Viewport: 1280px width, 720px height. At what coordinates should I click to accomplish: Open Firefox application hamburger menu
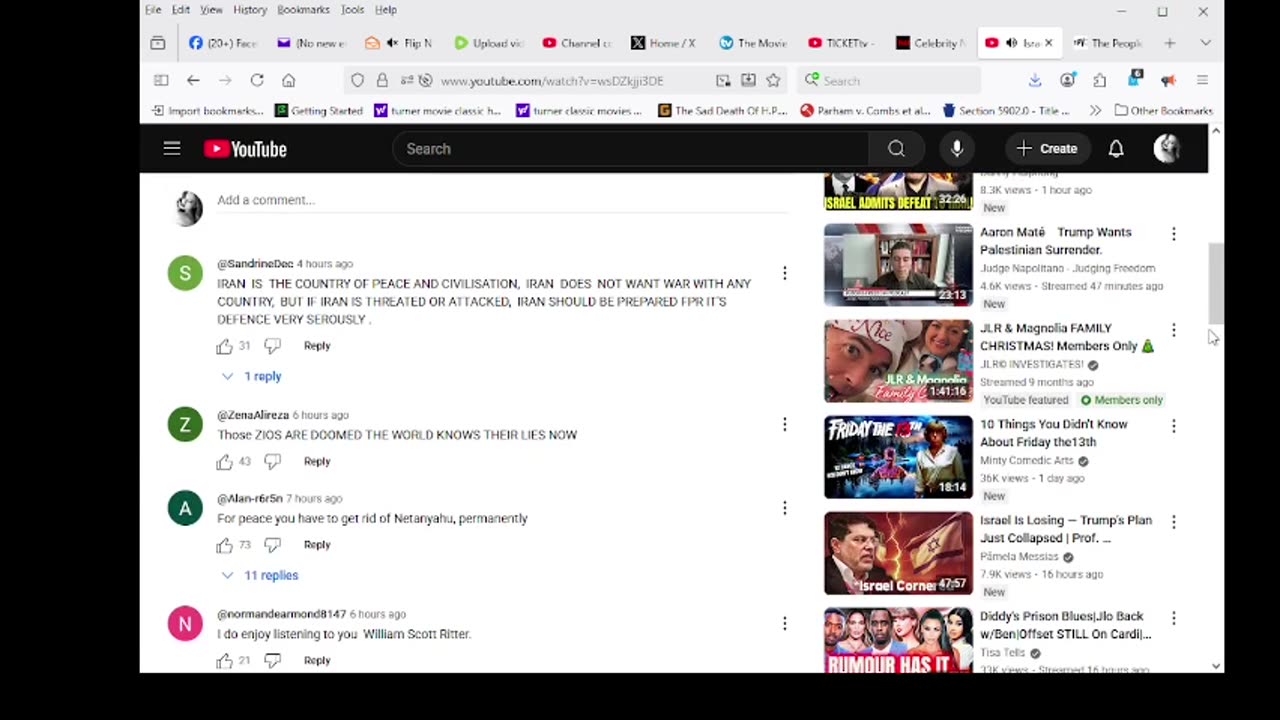tap(1203, 81)
